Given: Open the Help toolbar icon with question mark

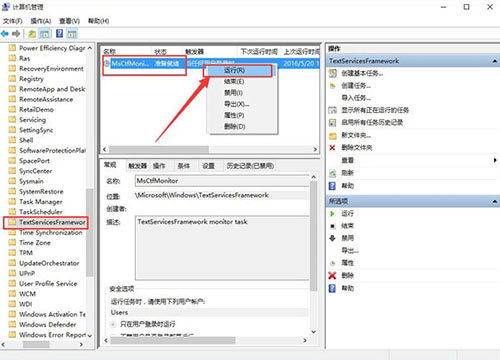Looking at the screenshot, I should 59,34.
